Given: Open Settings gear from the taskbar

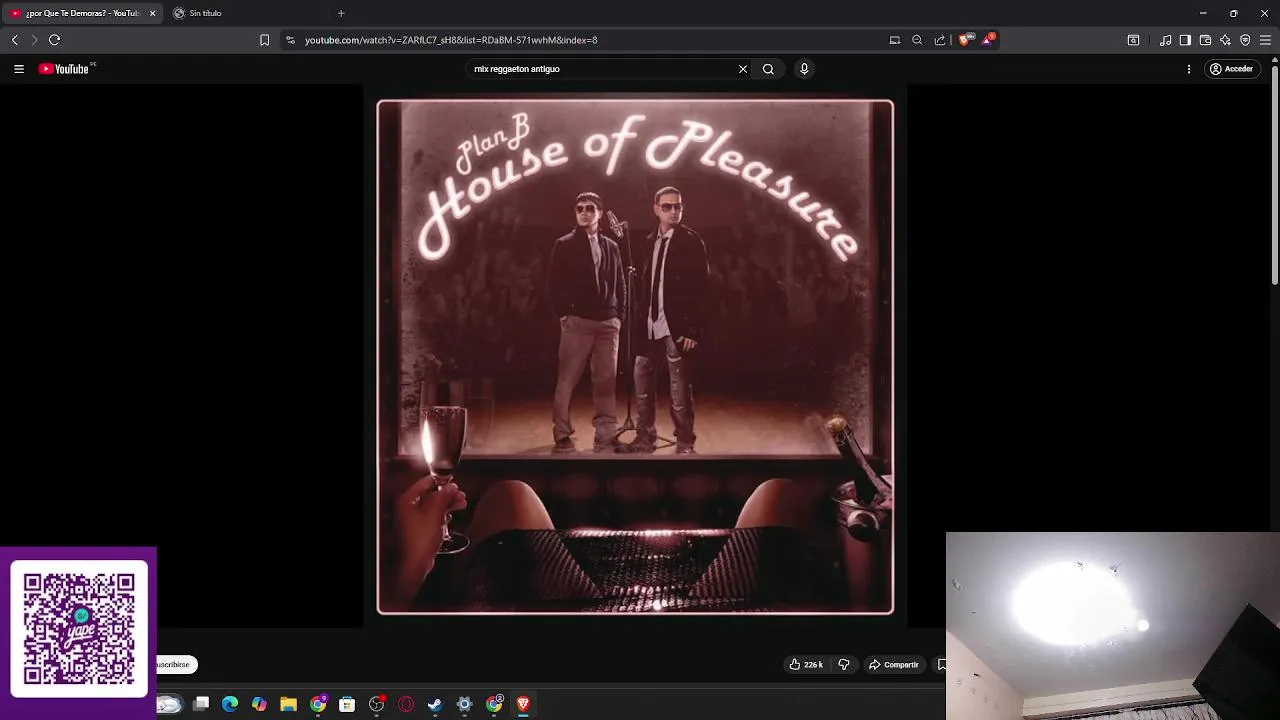Looking at the screenshot, I should [x=464, y=704].
